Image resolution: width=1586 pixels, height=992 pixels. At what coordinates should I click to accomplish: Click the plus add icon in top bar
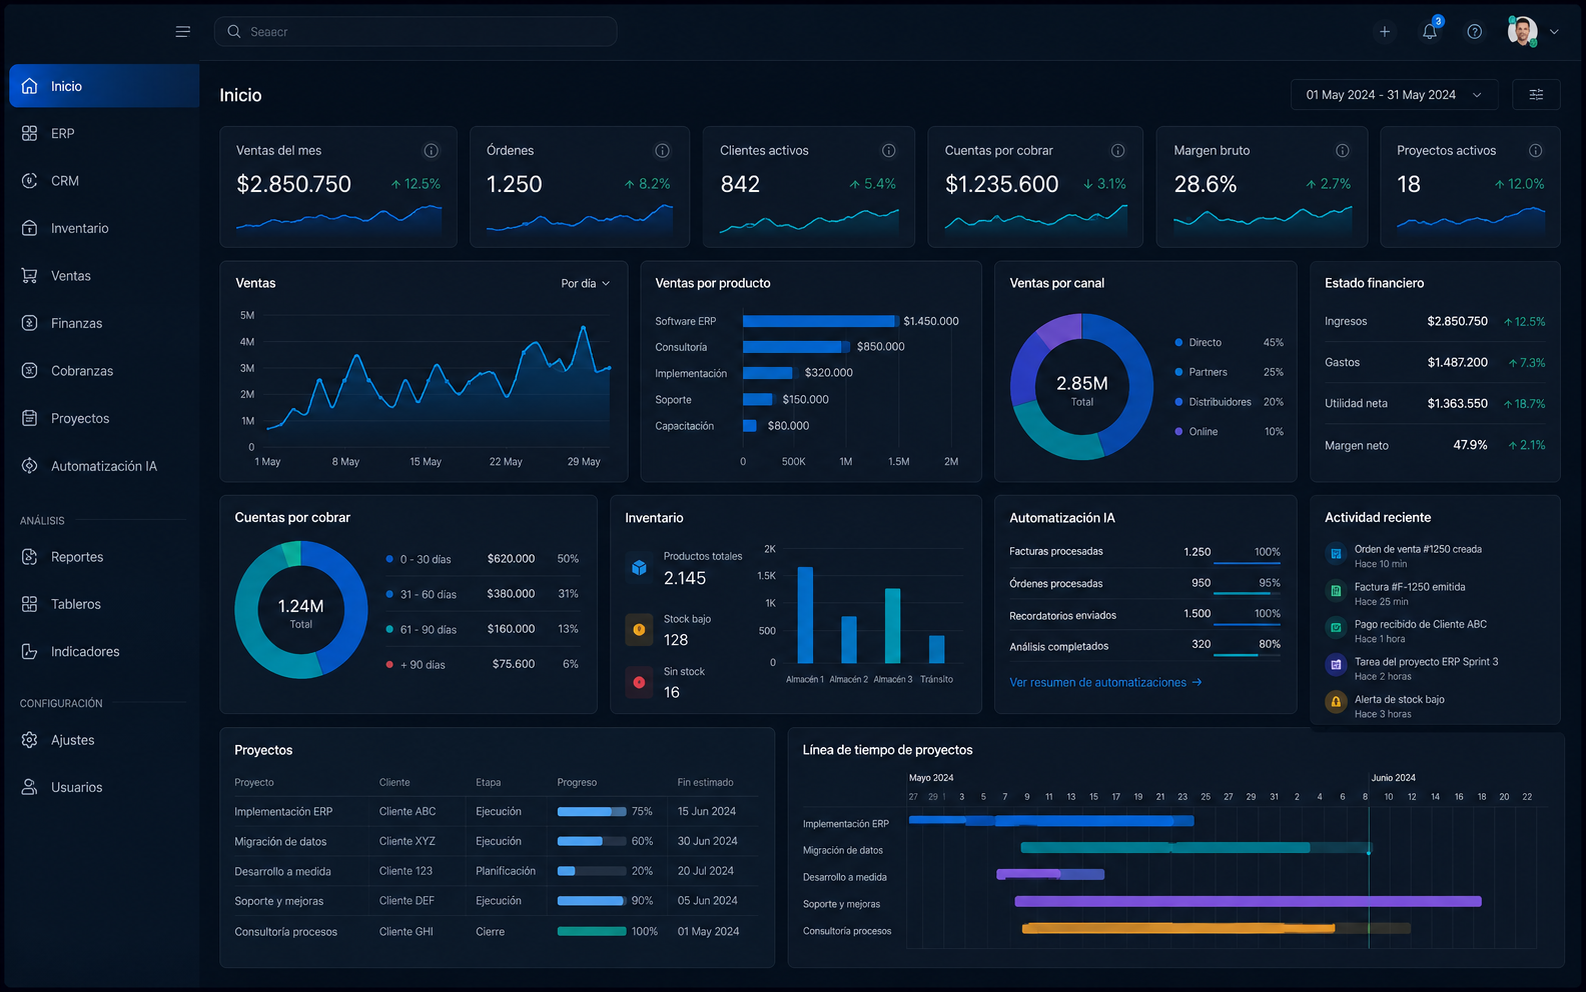point(1385,32)
